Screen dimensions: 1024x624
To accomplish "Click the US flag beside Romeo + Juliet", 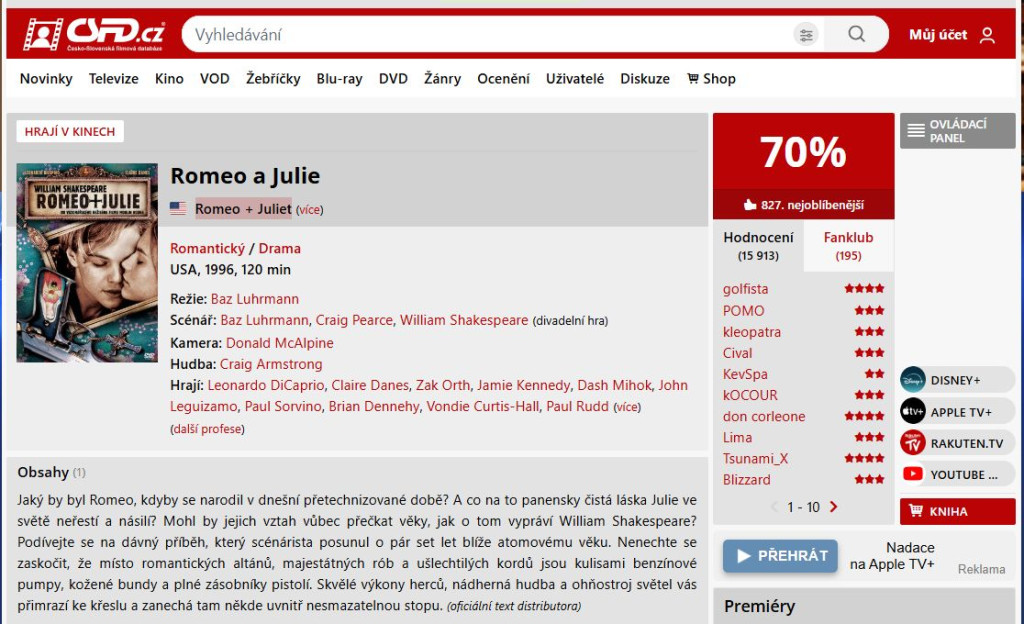I will pos(178,209).
